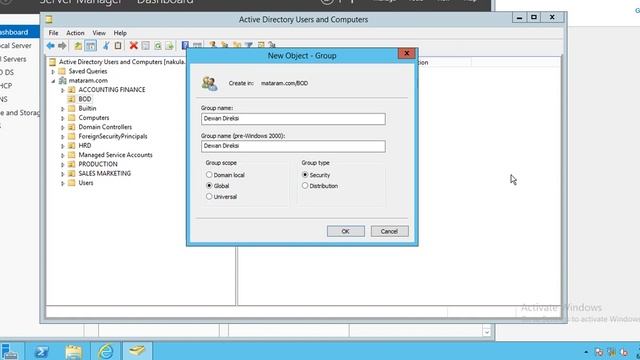Open File Explorer from the taskbar

coord(73,351)
